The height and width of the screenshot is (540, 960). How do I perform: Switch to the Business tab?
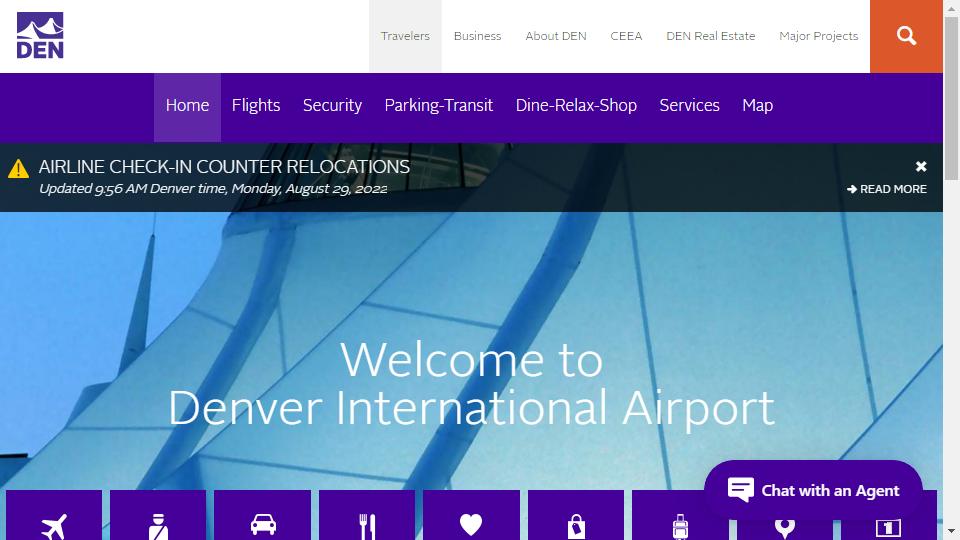pyautogui.click(x=478, y=36)
